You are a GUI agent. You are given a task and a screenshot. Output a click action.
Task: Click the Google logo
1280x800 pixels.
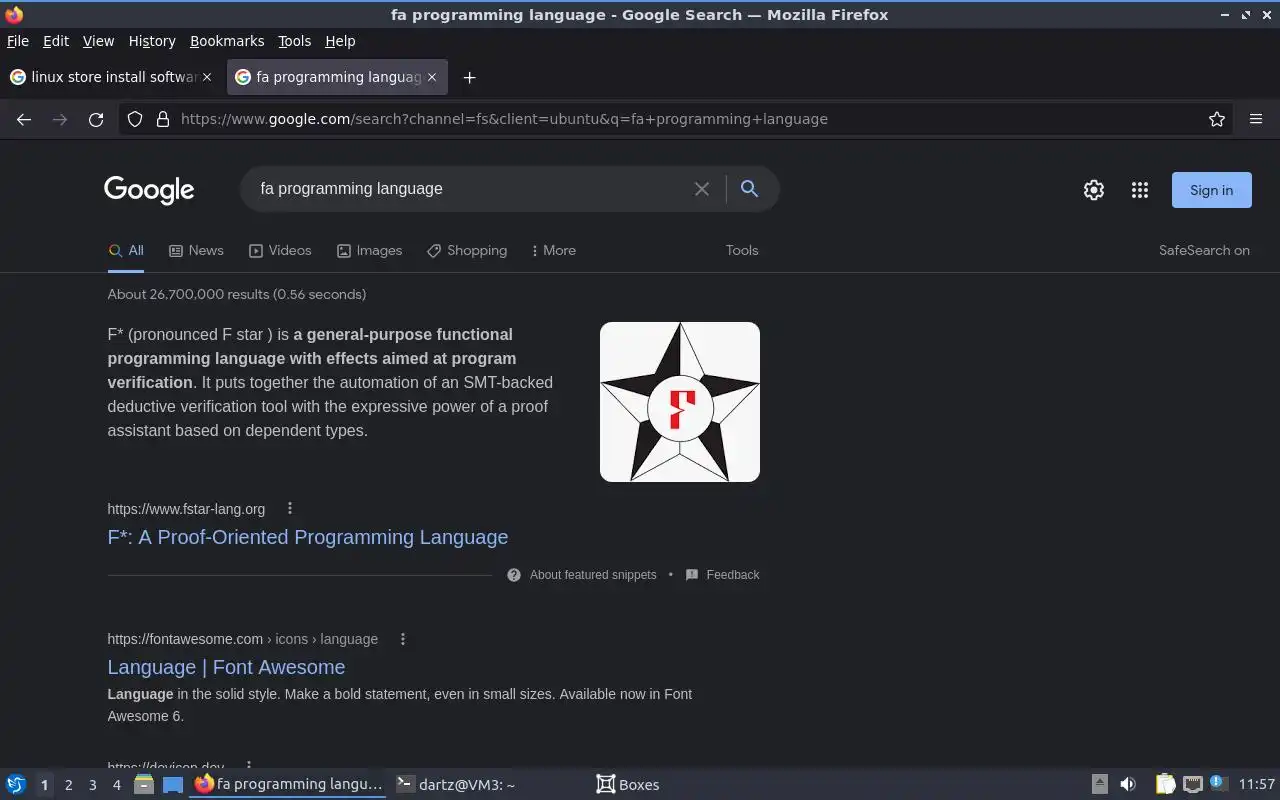pyautogui.click(x=149, y=190)
